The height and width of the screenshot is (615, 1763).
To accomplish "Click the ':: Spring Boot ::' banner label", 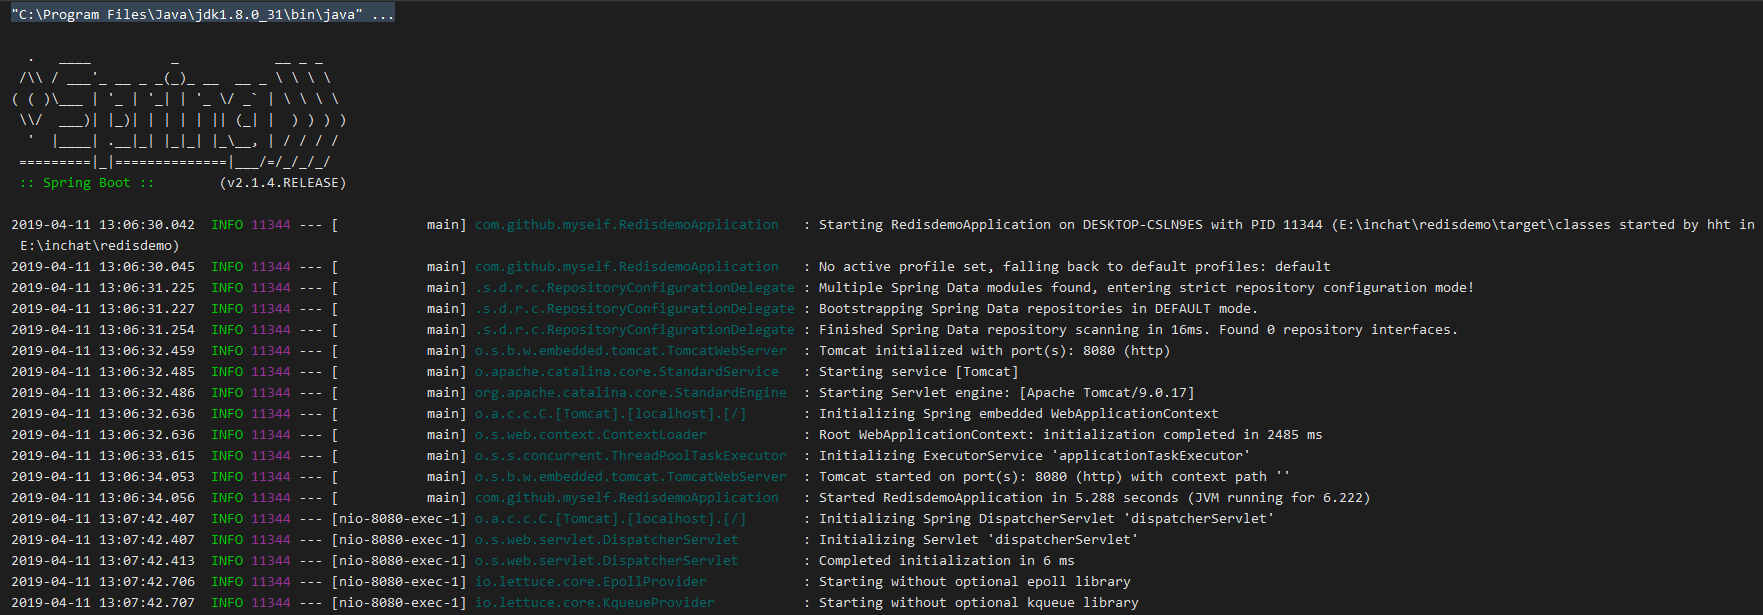I will [87, 183].
